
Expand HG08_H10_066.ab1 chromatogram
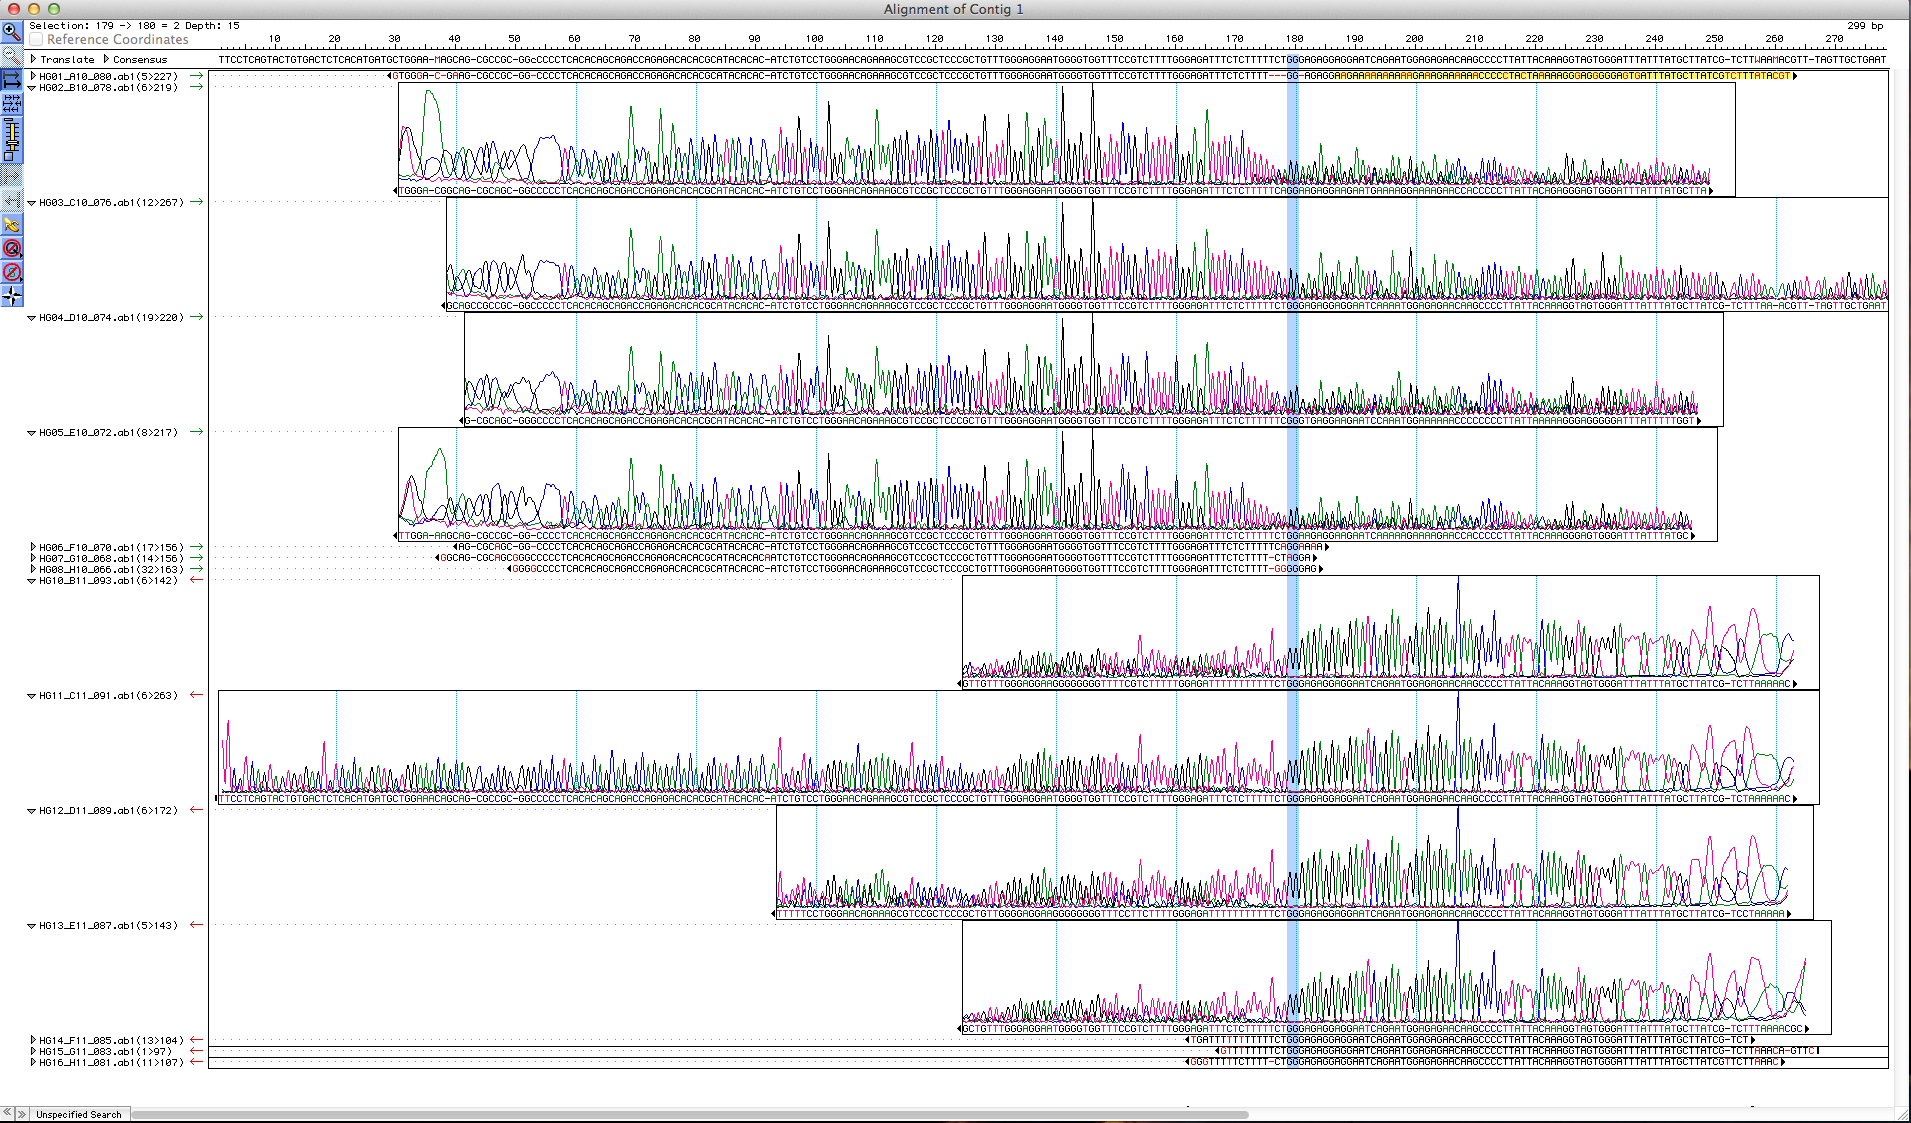coord(33,569)
